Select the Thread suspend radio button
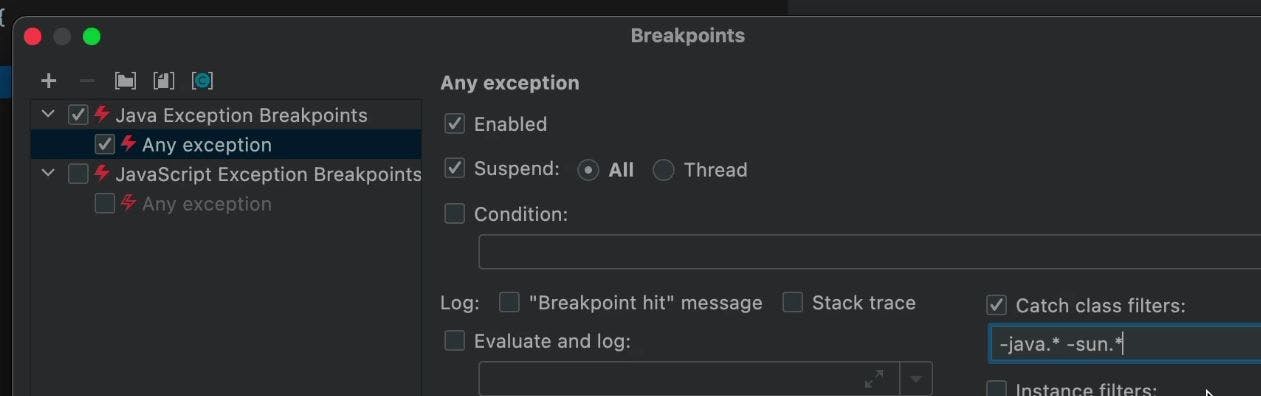The image size is (1261, 396). click(x=663, y=170)
